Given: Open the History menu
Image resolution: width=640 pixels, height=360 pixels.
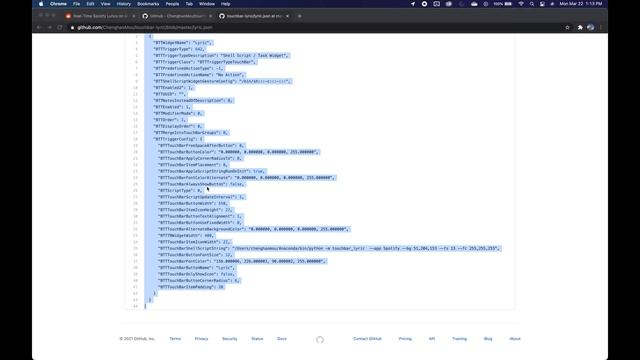Looking at the screenshot, I should click(124, 4).
